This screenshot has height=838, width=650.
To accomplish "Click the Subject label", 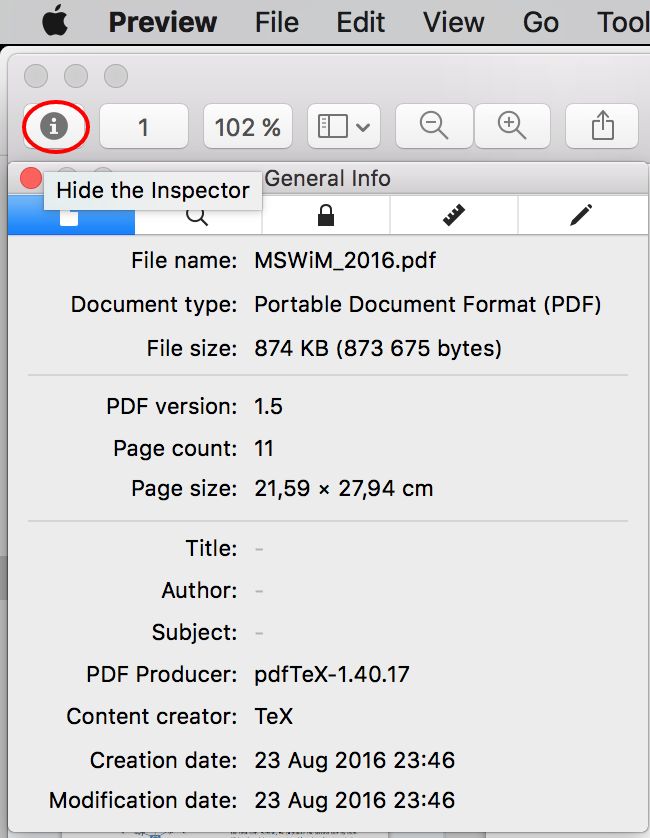I will pos(195,632).
